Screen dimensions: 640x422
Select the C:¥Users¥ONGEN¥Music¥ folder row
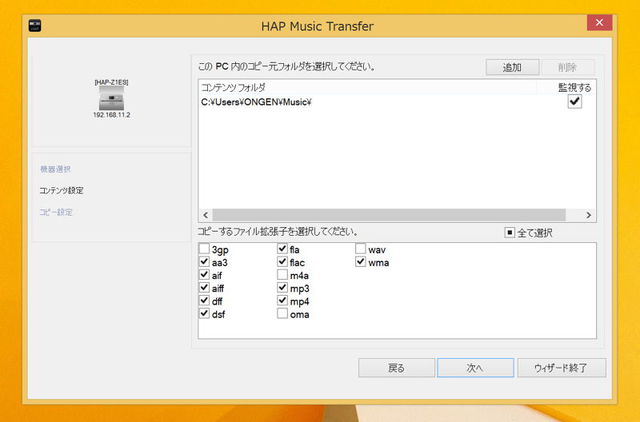click(397, 102)
